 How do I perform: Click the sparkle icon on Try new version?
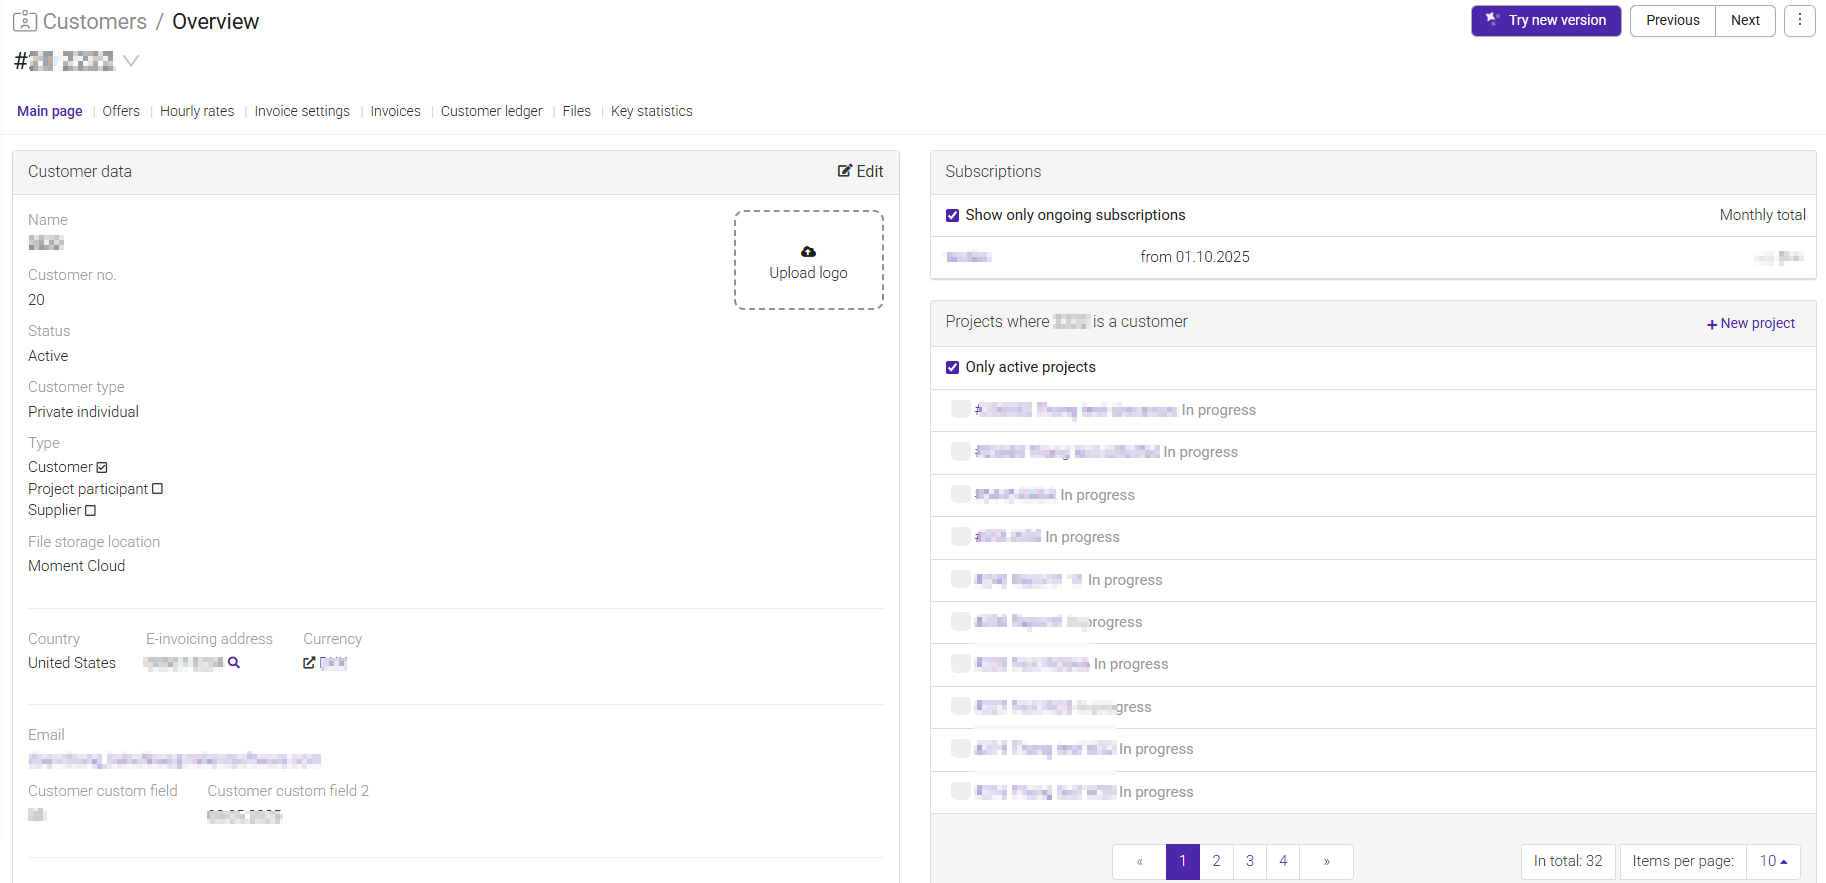coord(1493,19)
